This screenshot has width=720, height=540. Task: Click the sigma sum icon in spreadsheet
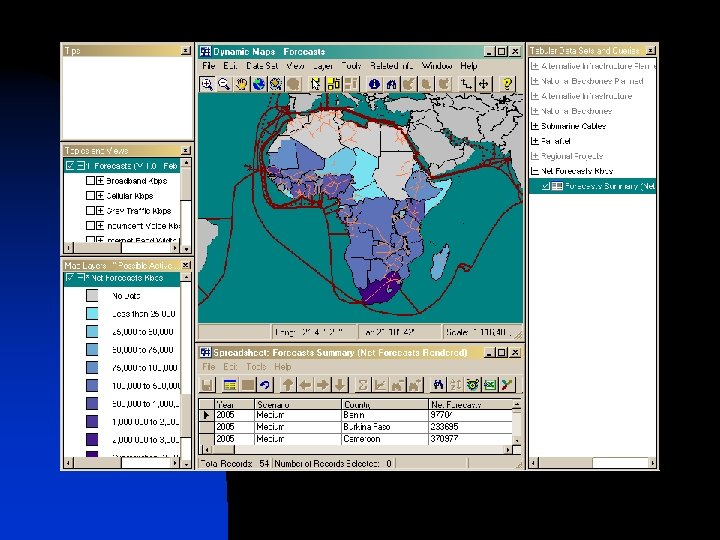(x=363, y=385)
